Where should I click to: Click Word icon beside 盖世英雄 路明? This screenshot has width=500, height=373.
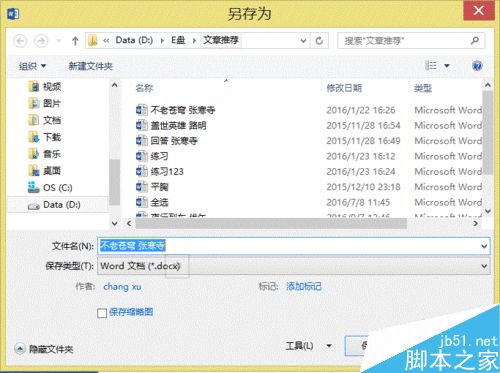tap(141, 125)
